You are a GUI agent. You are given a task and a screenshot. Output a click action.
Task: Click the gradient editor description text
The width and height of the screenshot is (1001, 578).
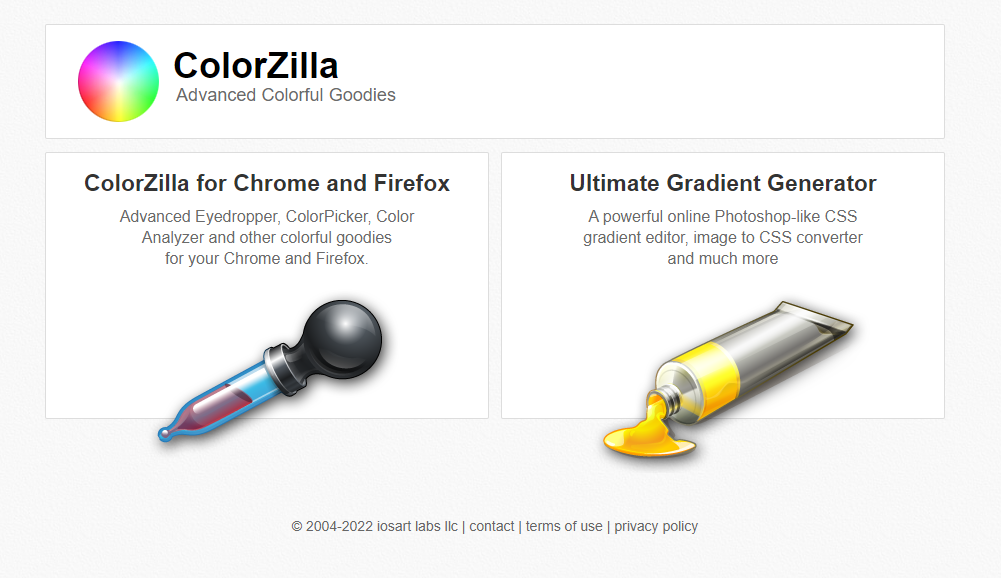click(x=722, y=237)
